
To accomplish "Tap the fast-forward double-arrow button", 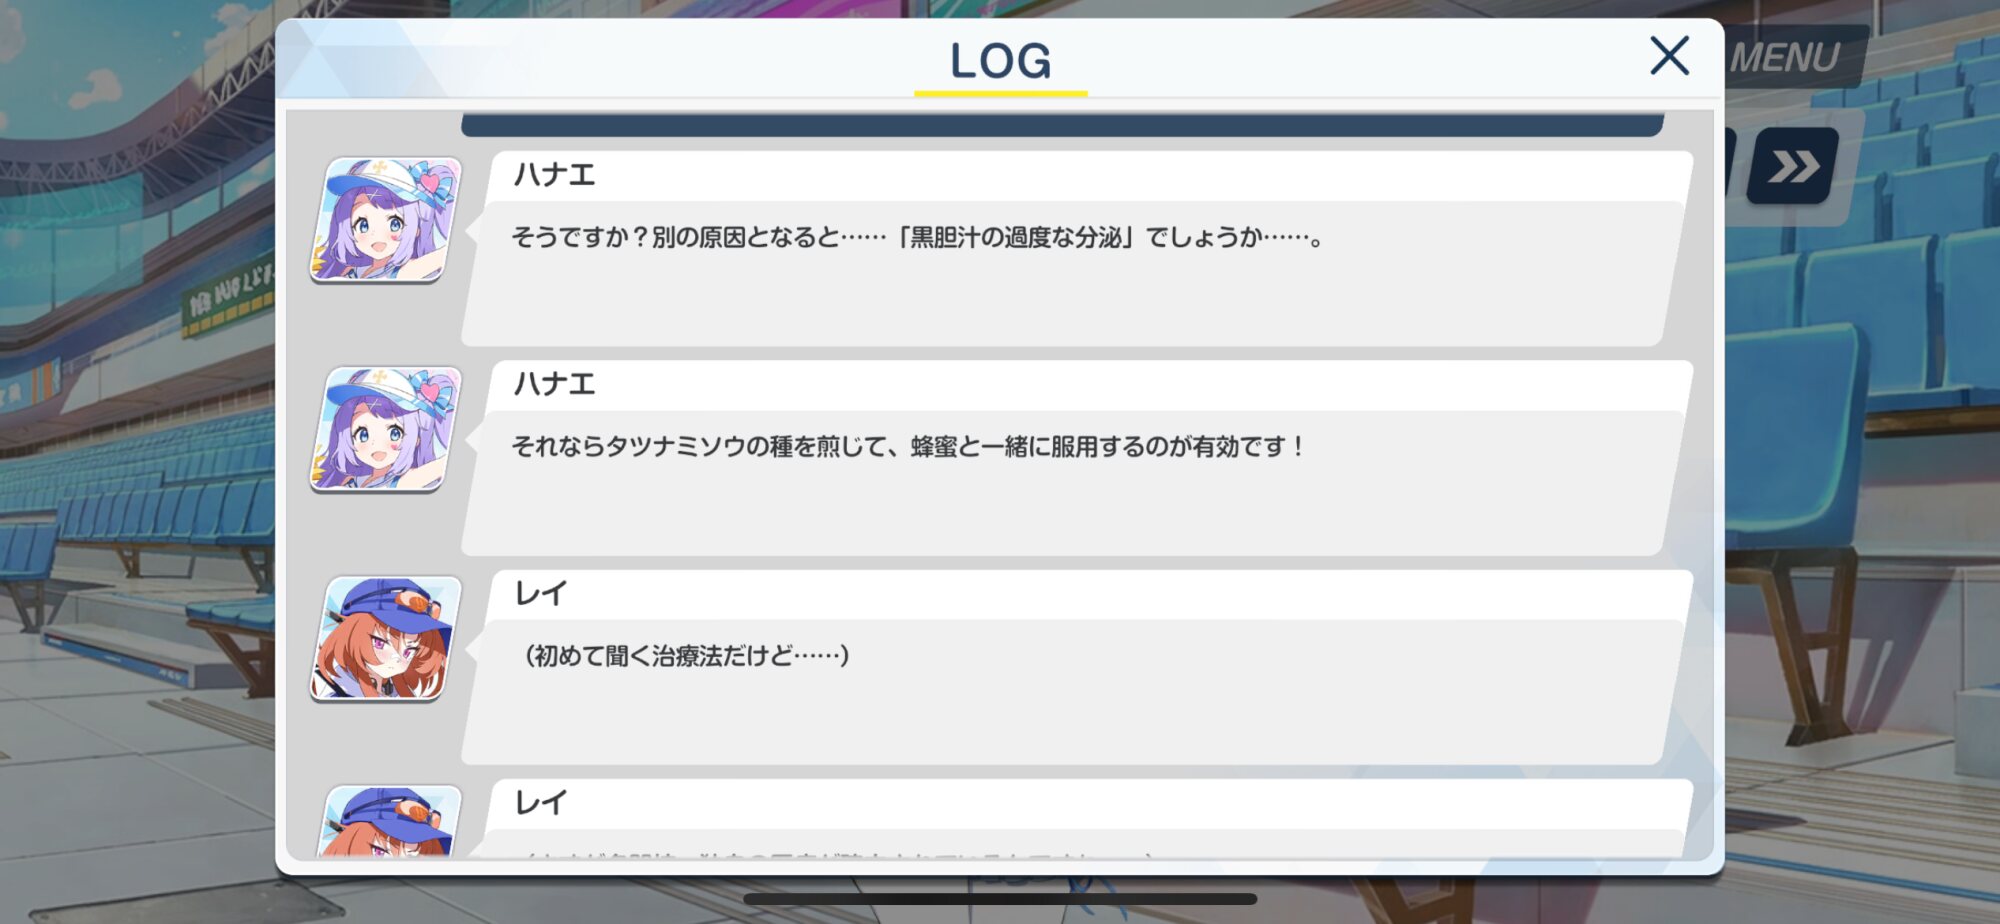I will click(x=1793, y=166).
